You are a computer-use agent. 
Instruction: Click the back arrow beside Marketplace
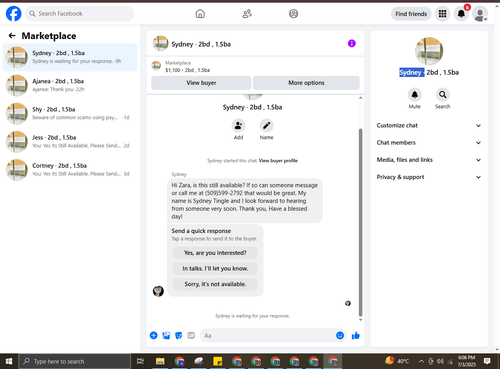tap(12, 36)
